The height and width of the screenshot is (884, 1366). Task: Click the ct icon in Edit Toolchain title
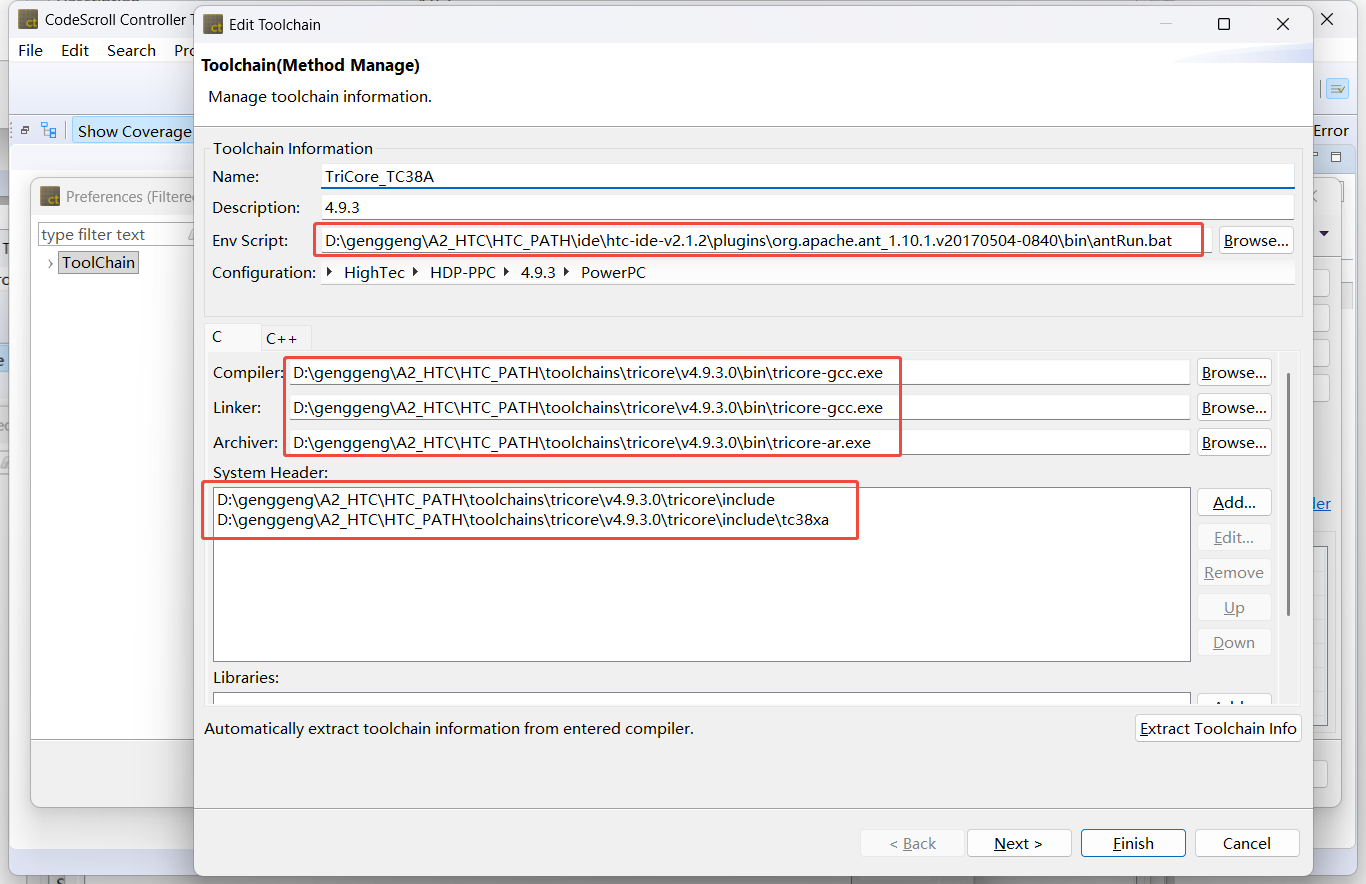(x=211, y=24)
